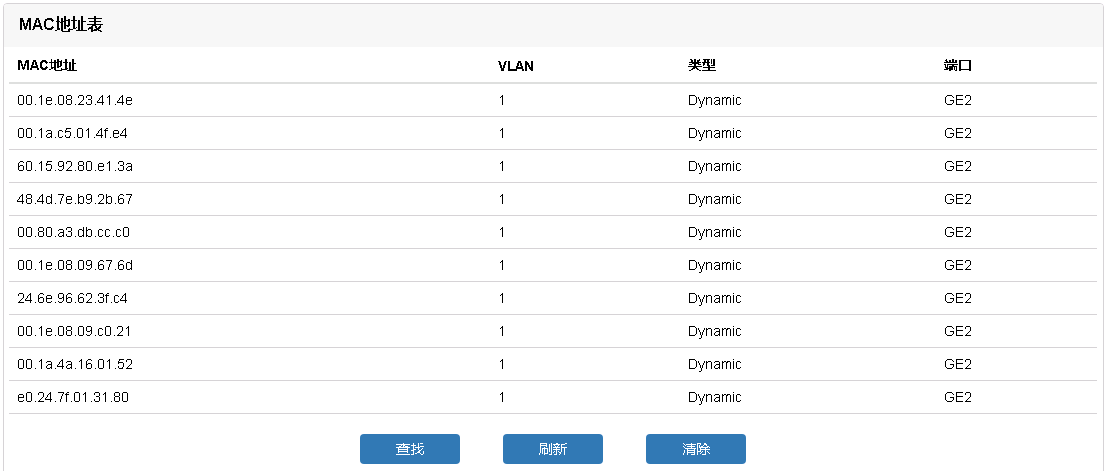Select MAC address 00.80.a3.db.cc.c0
Viewport: 1112px width, 471px height.
point(73,232)
